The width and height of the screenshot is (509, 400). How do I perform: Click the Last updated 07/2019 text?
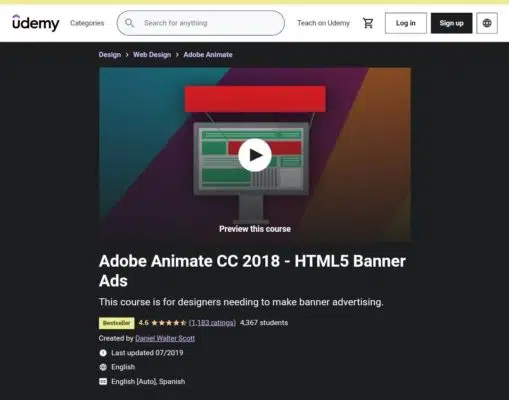[147, 353]
